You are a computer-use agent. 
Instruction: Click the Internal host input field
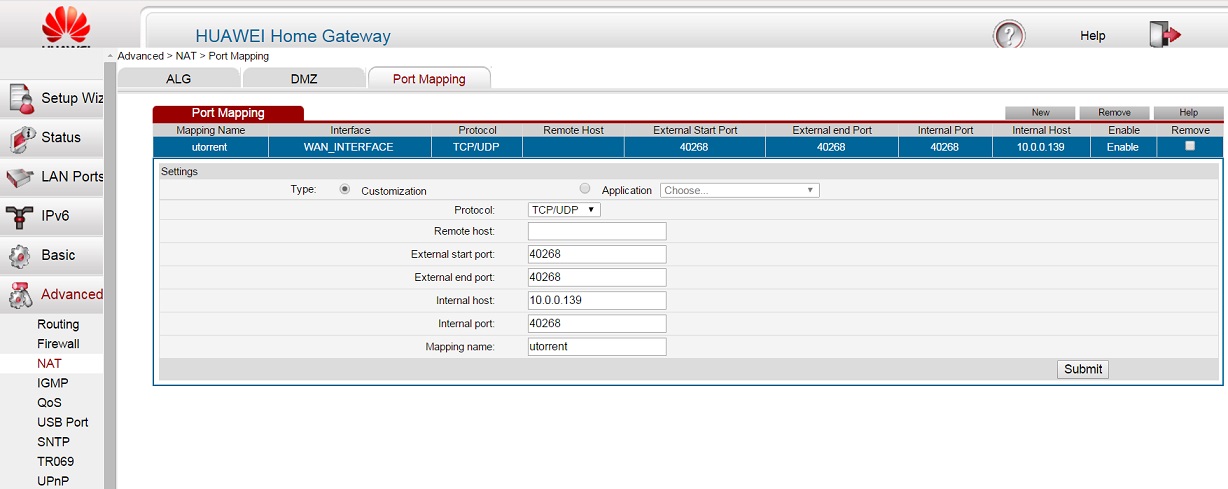tap(597, 300)
